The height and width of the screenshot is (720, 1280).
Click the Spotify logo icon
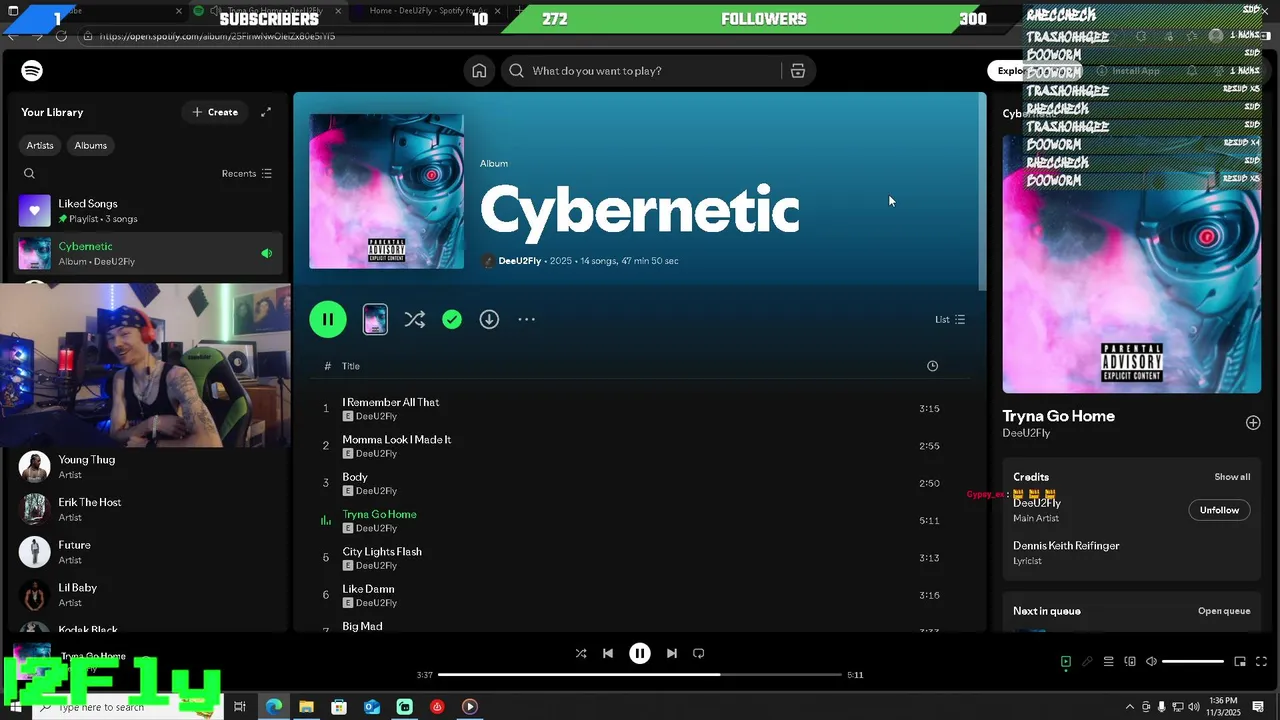pyautogui.click(x=32, y=71)
